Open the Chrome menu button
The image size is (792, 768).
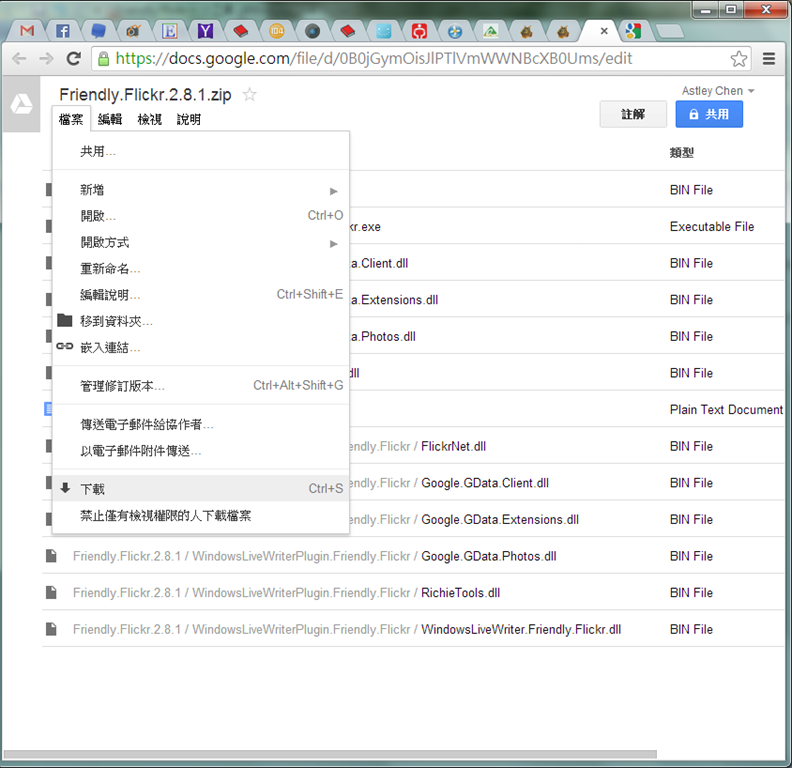pos(769,59)
